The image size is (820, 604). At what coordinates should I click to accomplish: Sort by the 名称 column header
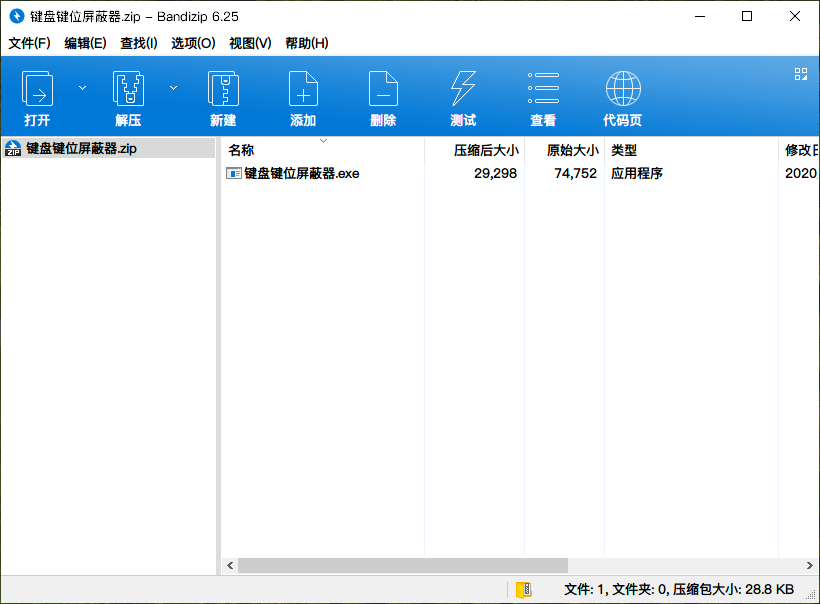[322, 150]
